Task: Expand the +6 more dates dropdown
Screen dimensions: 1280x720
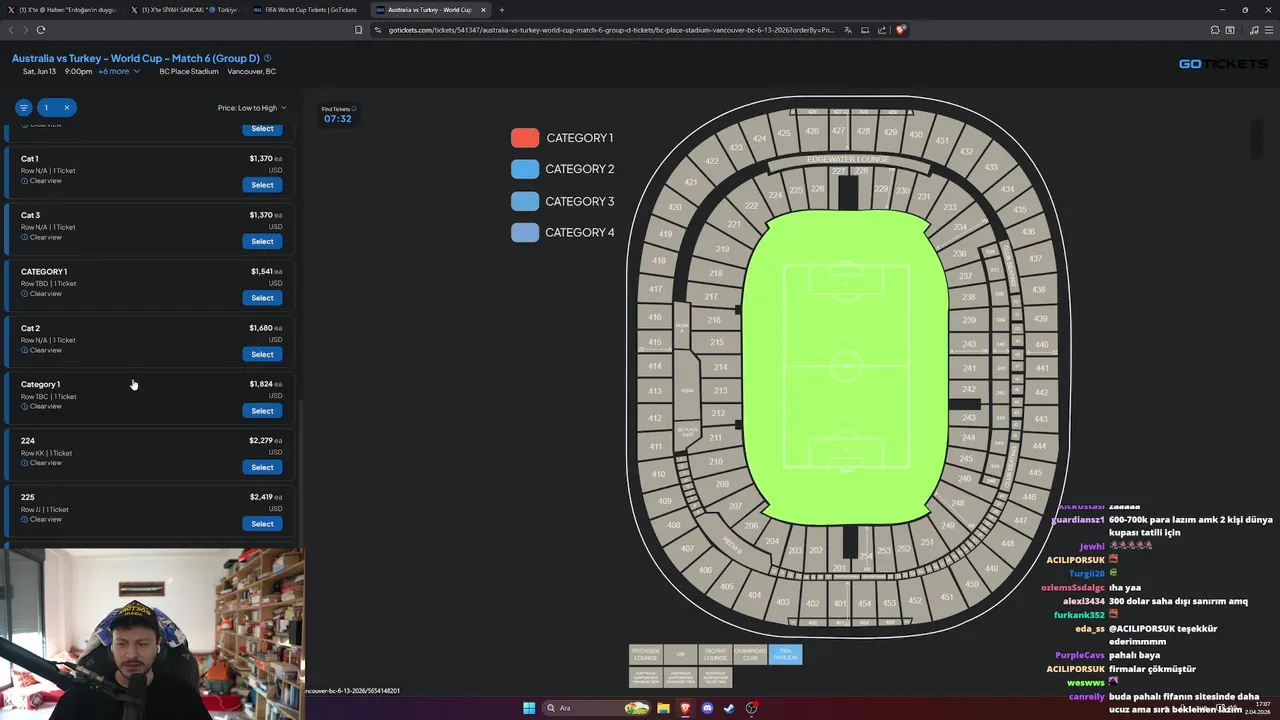Action: tap(119, 72)
